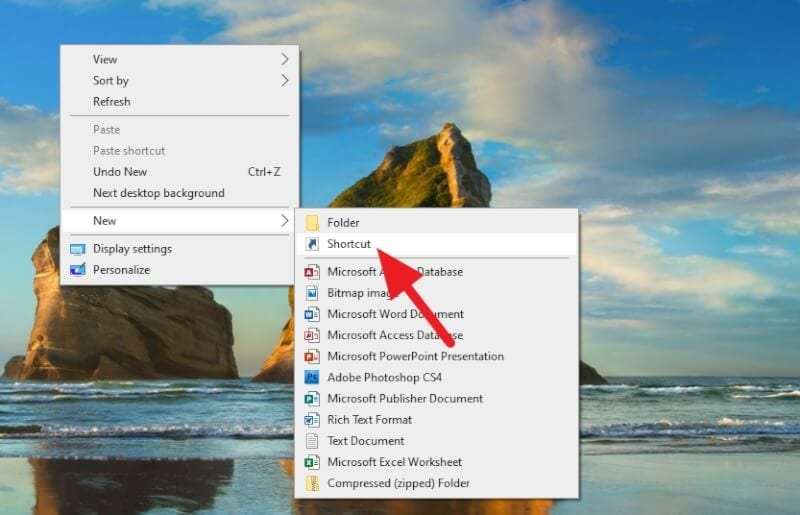The width and height of the screenshot is (800, 515).
Task: Select the Paste shortcut entry
Action: point(180,151)
